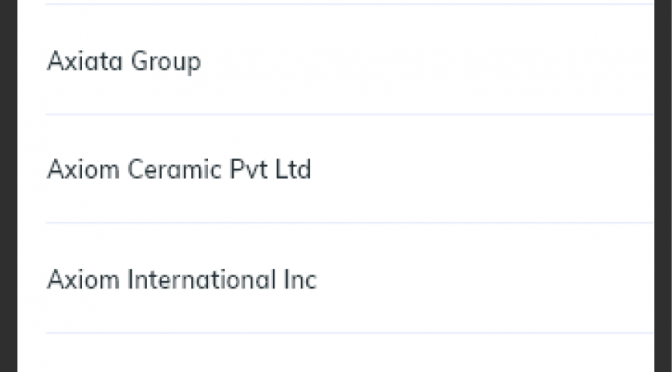Viewport: 672px width, 372px height.
Task: Pick Axiom International Inc from list
Action: pyautogui.click(x=349, y=278)
